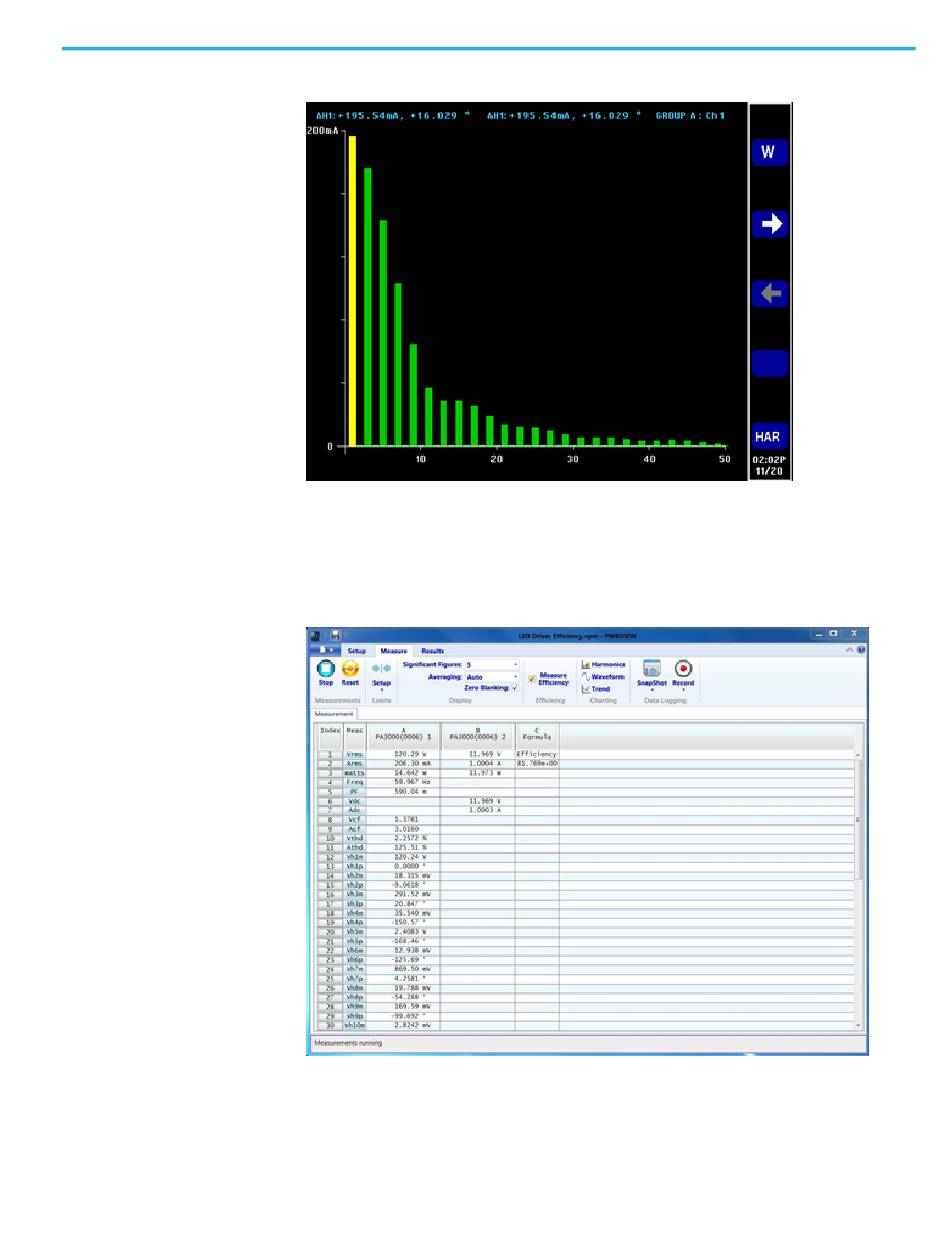Select the Vh3m value 291.52 mW
The image size is (950, 1254).
403,894
